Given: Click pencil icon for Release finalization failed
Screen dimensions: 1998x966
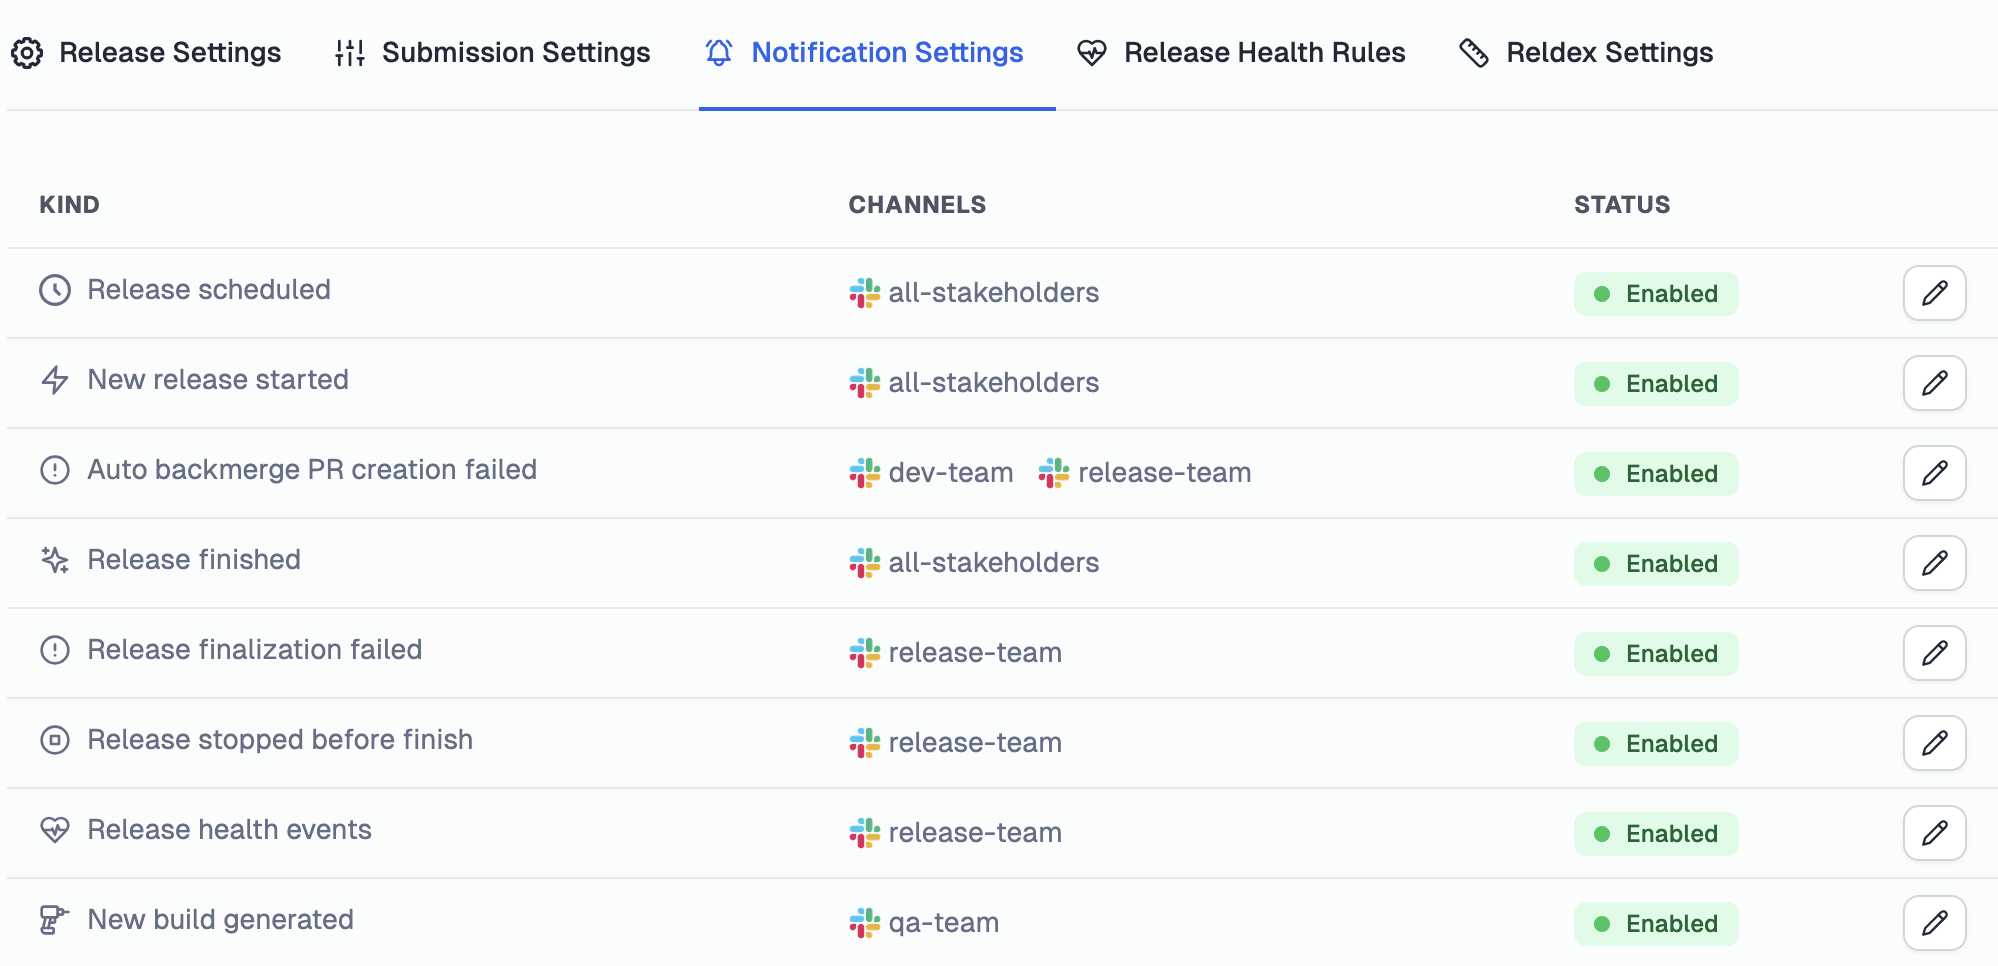Looking at the screenshot, I should [x=1934, y=653].
